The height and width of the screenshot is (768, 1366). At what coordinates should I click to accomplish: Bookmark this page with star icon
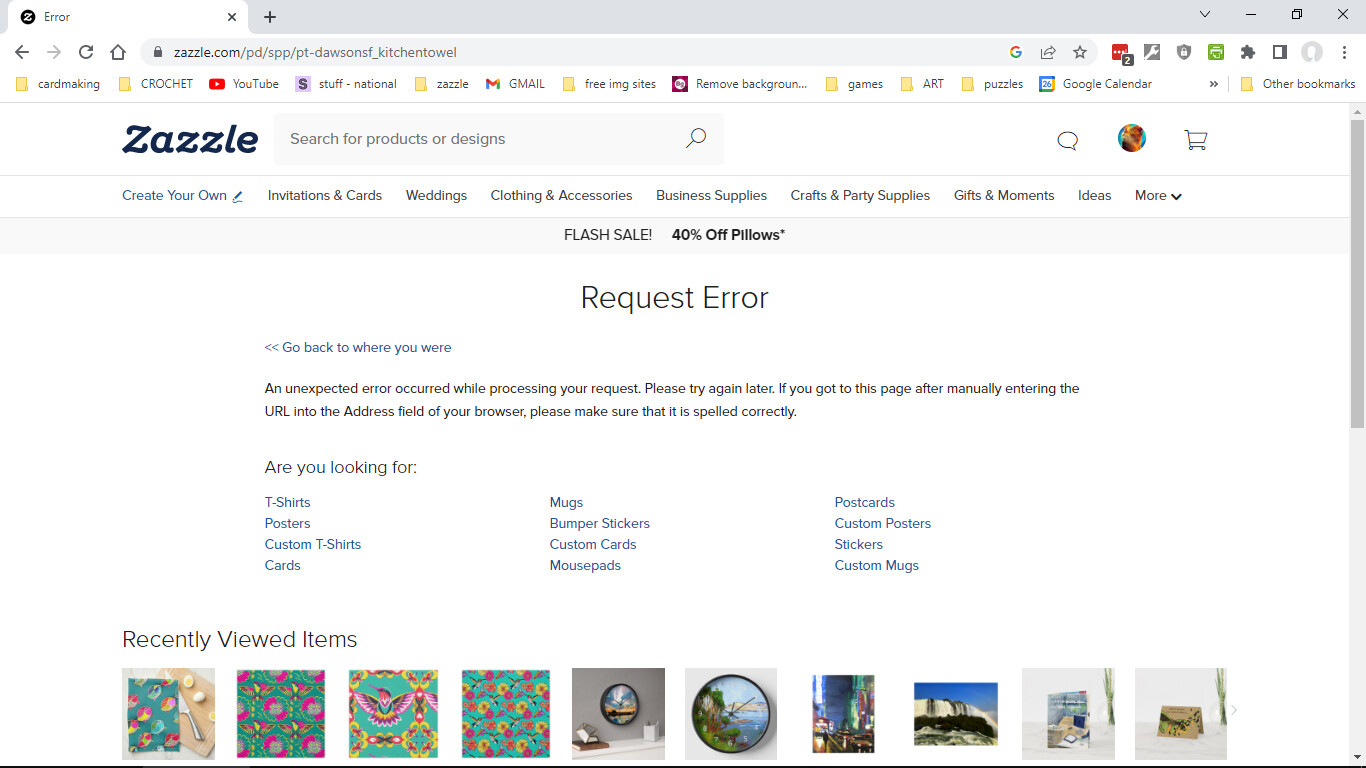[x=1080, y=52]
